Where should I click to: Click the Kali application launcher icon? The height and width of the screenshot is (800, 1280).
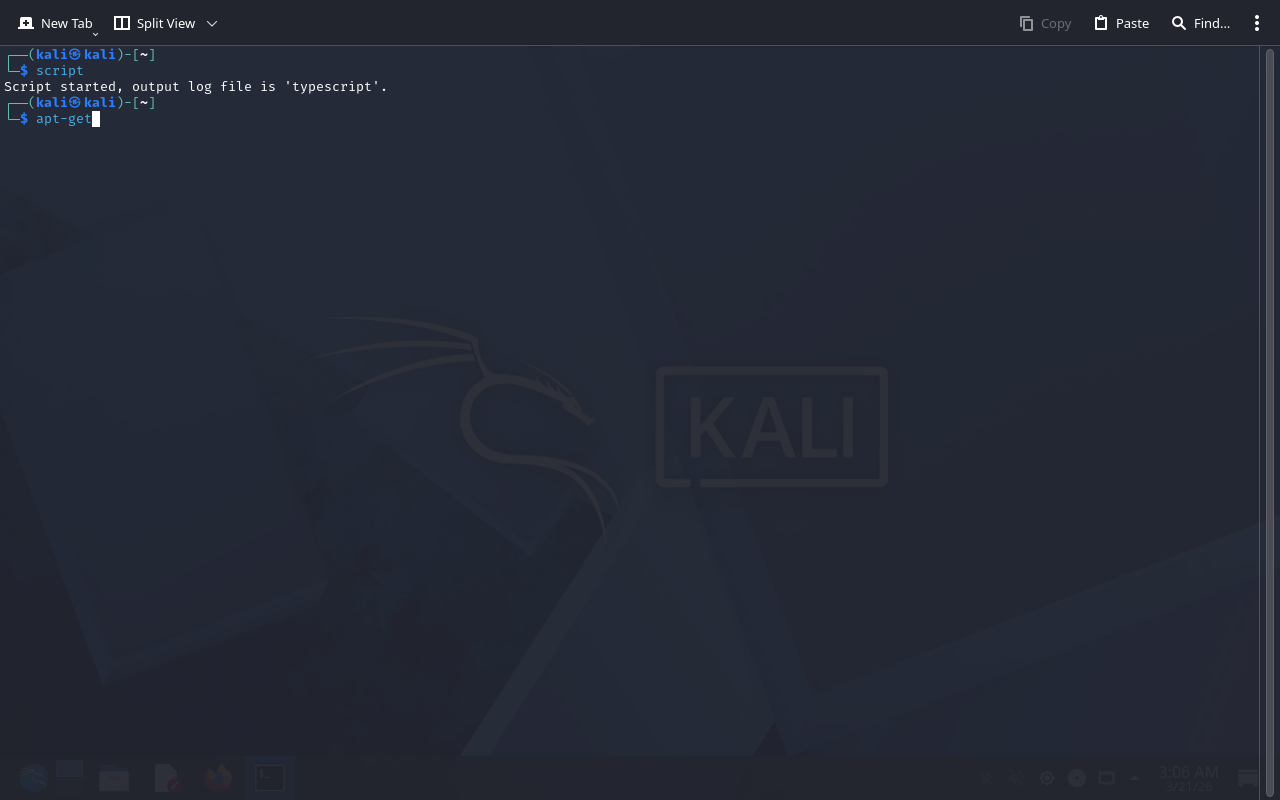(33, 778)
